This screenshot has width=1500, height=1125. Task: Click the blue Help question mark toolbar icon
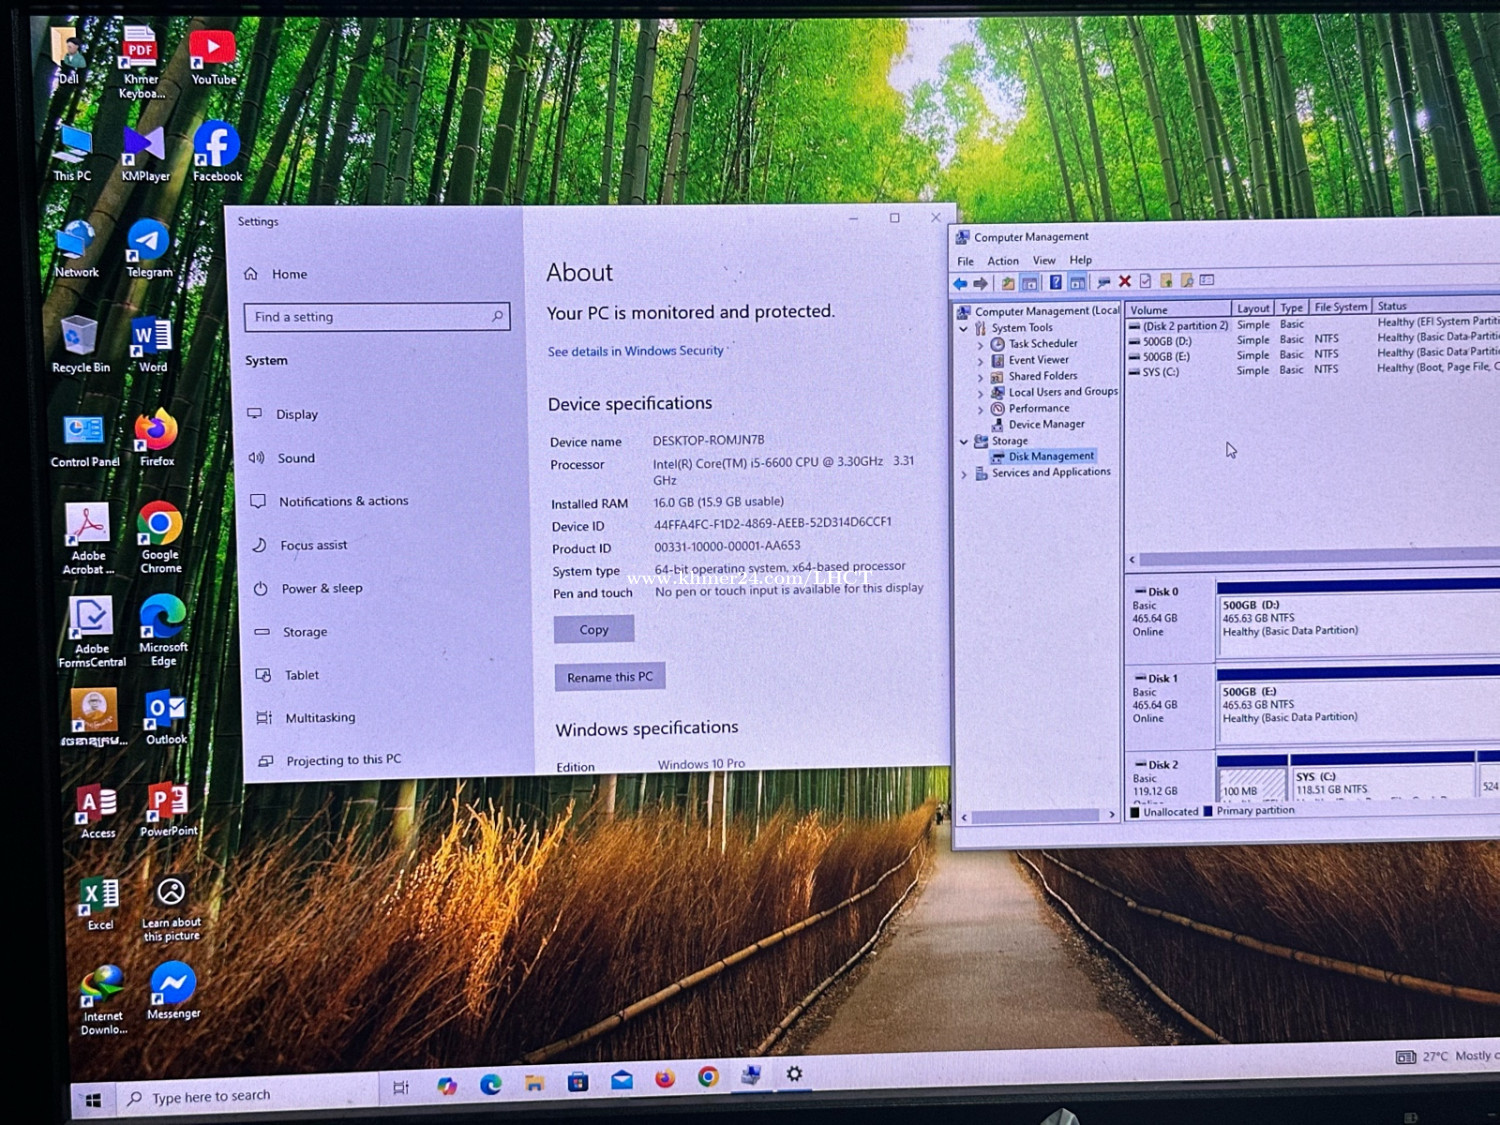click(1055, 282)
